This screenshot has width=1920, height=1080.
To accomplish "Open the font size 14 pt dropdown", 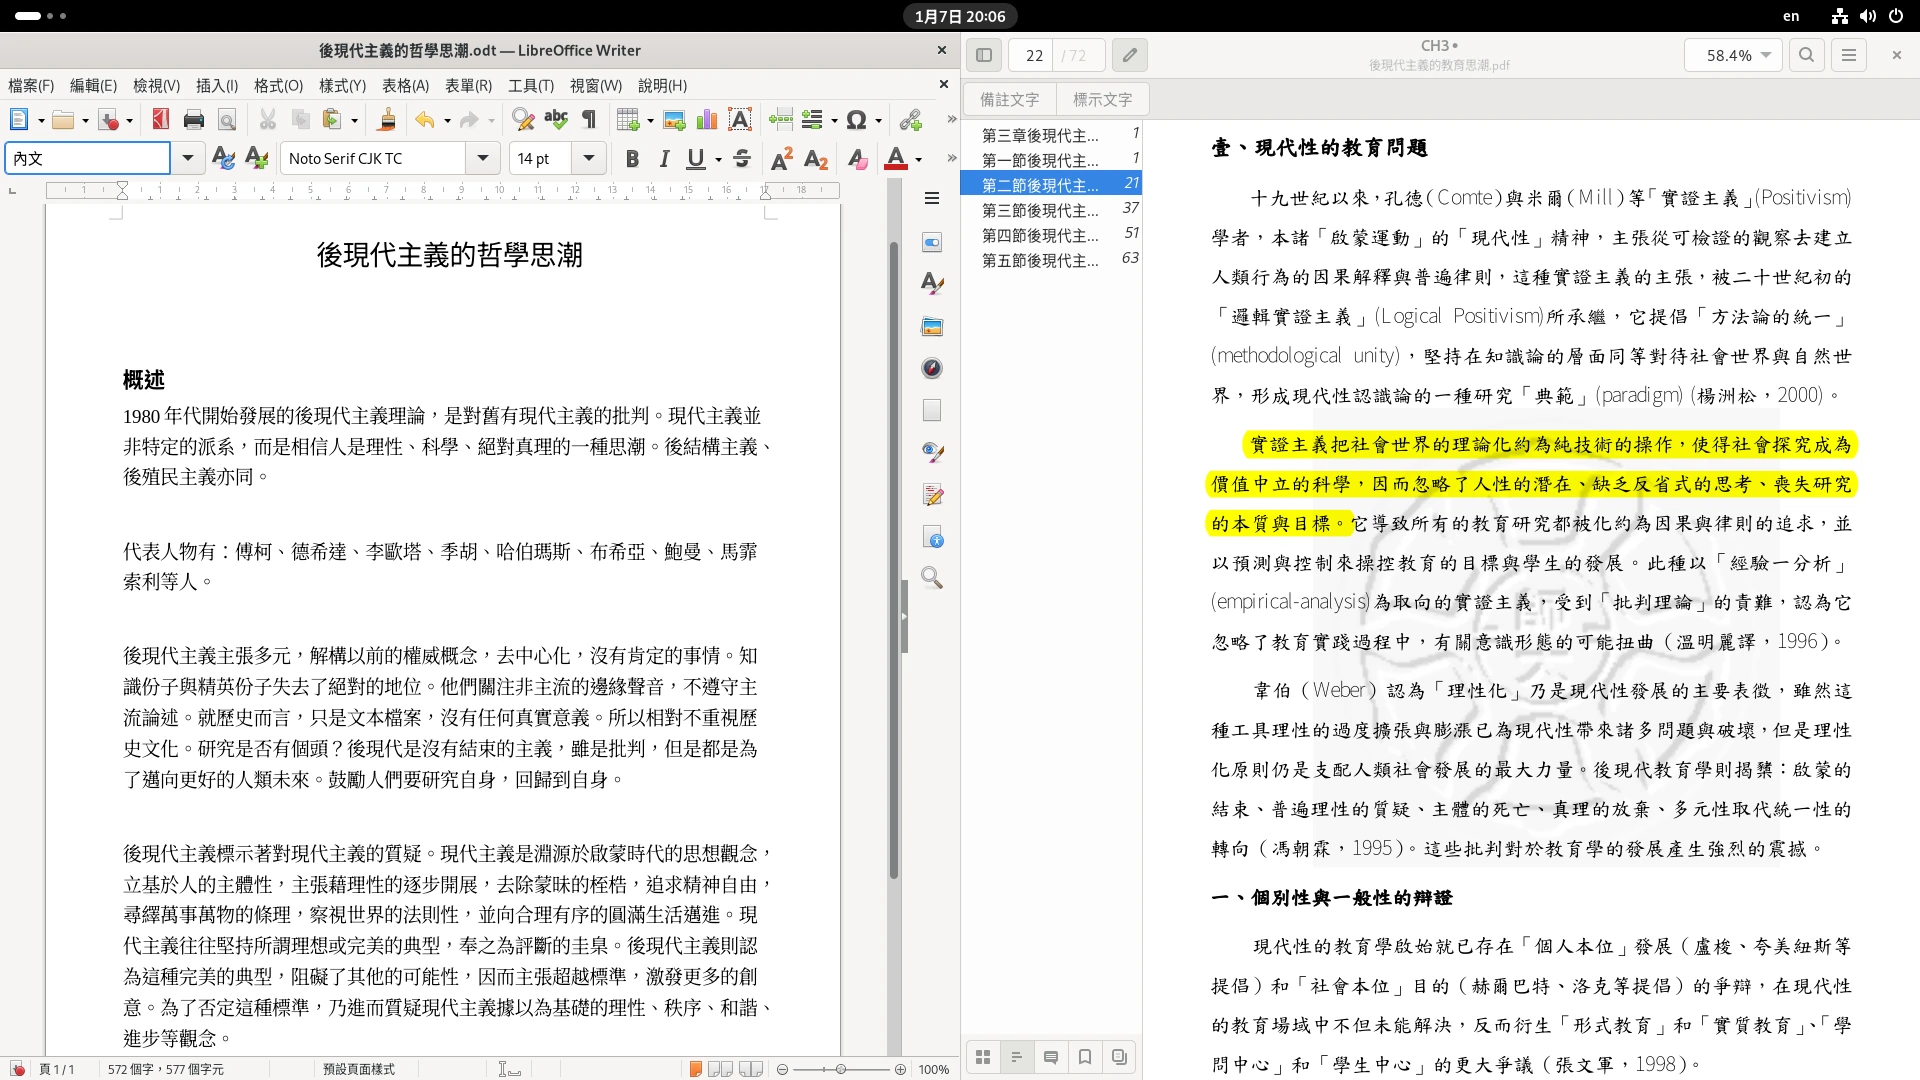I will point(589,158).
